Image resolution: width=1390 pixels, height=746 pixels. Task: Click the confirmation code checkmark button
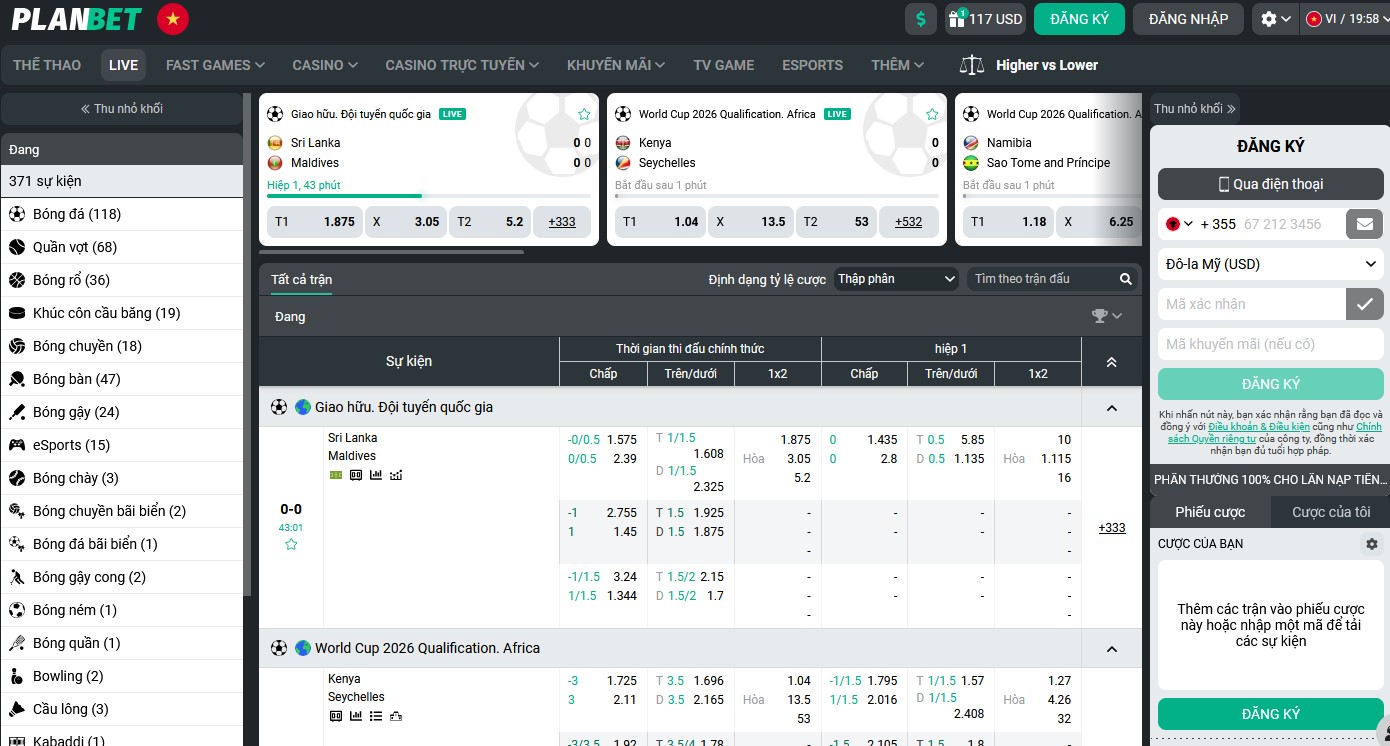click(1365, 304)
